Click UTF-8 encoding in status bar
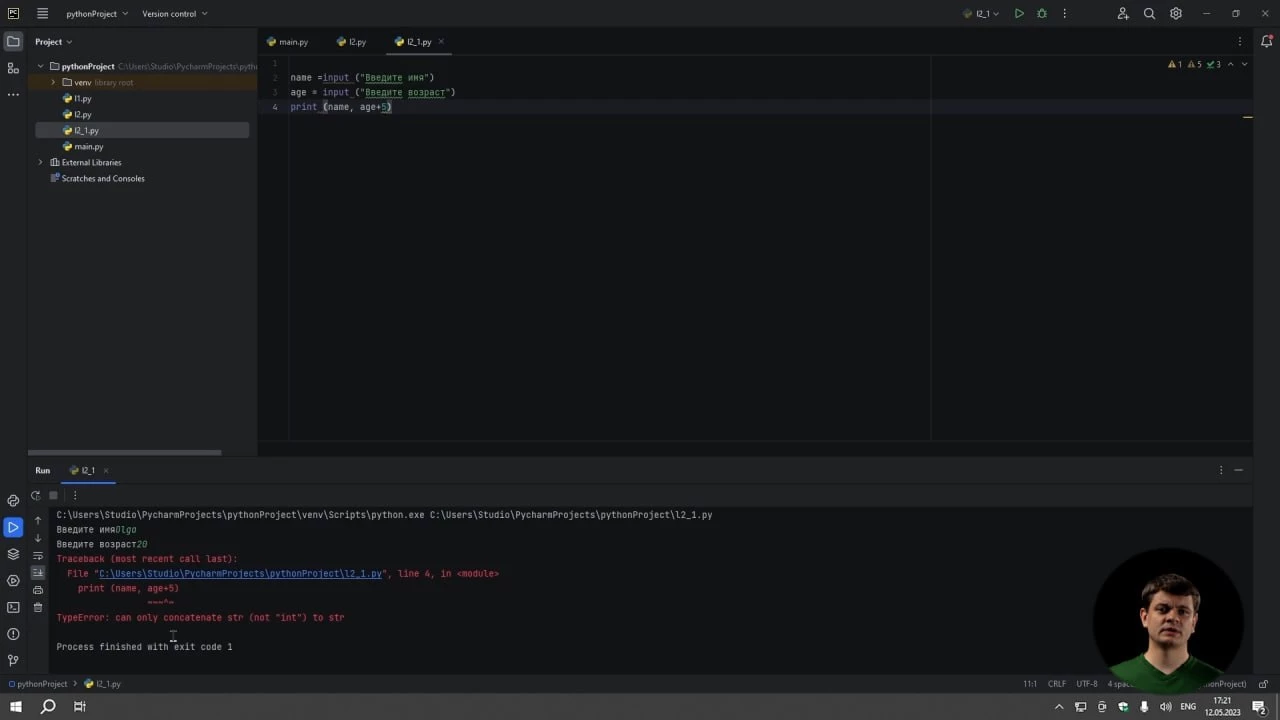Image resolution: width=1280 pixels, height=720 pixels. [x=1087, y=684]
